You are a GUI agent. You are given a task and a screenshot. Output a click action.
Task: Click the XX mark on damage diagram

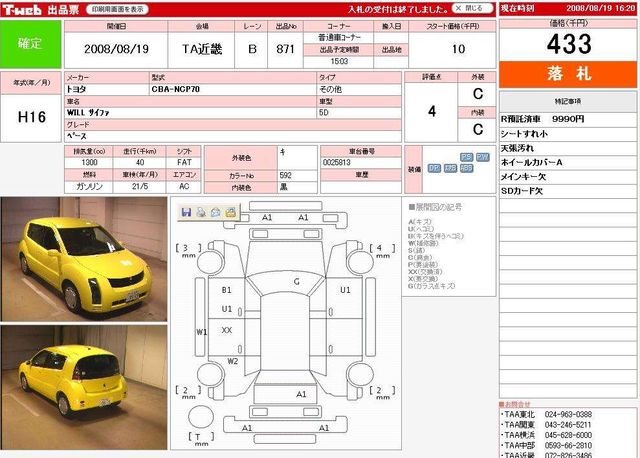[x=227, y=330]
